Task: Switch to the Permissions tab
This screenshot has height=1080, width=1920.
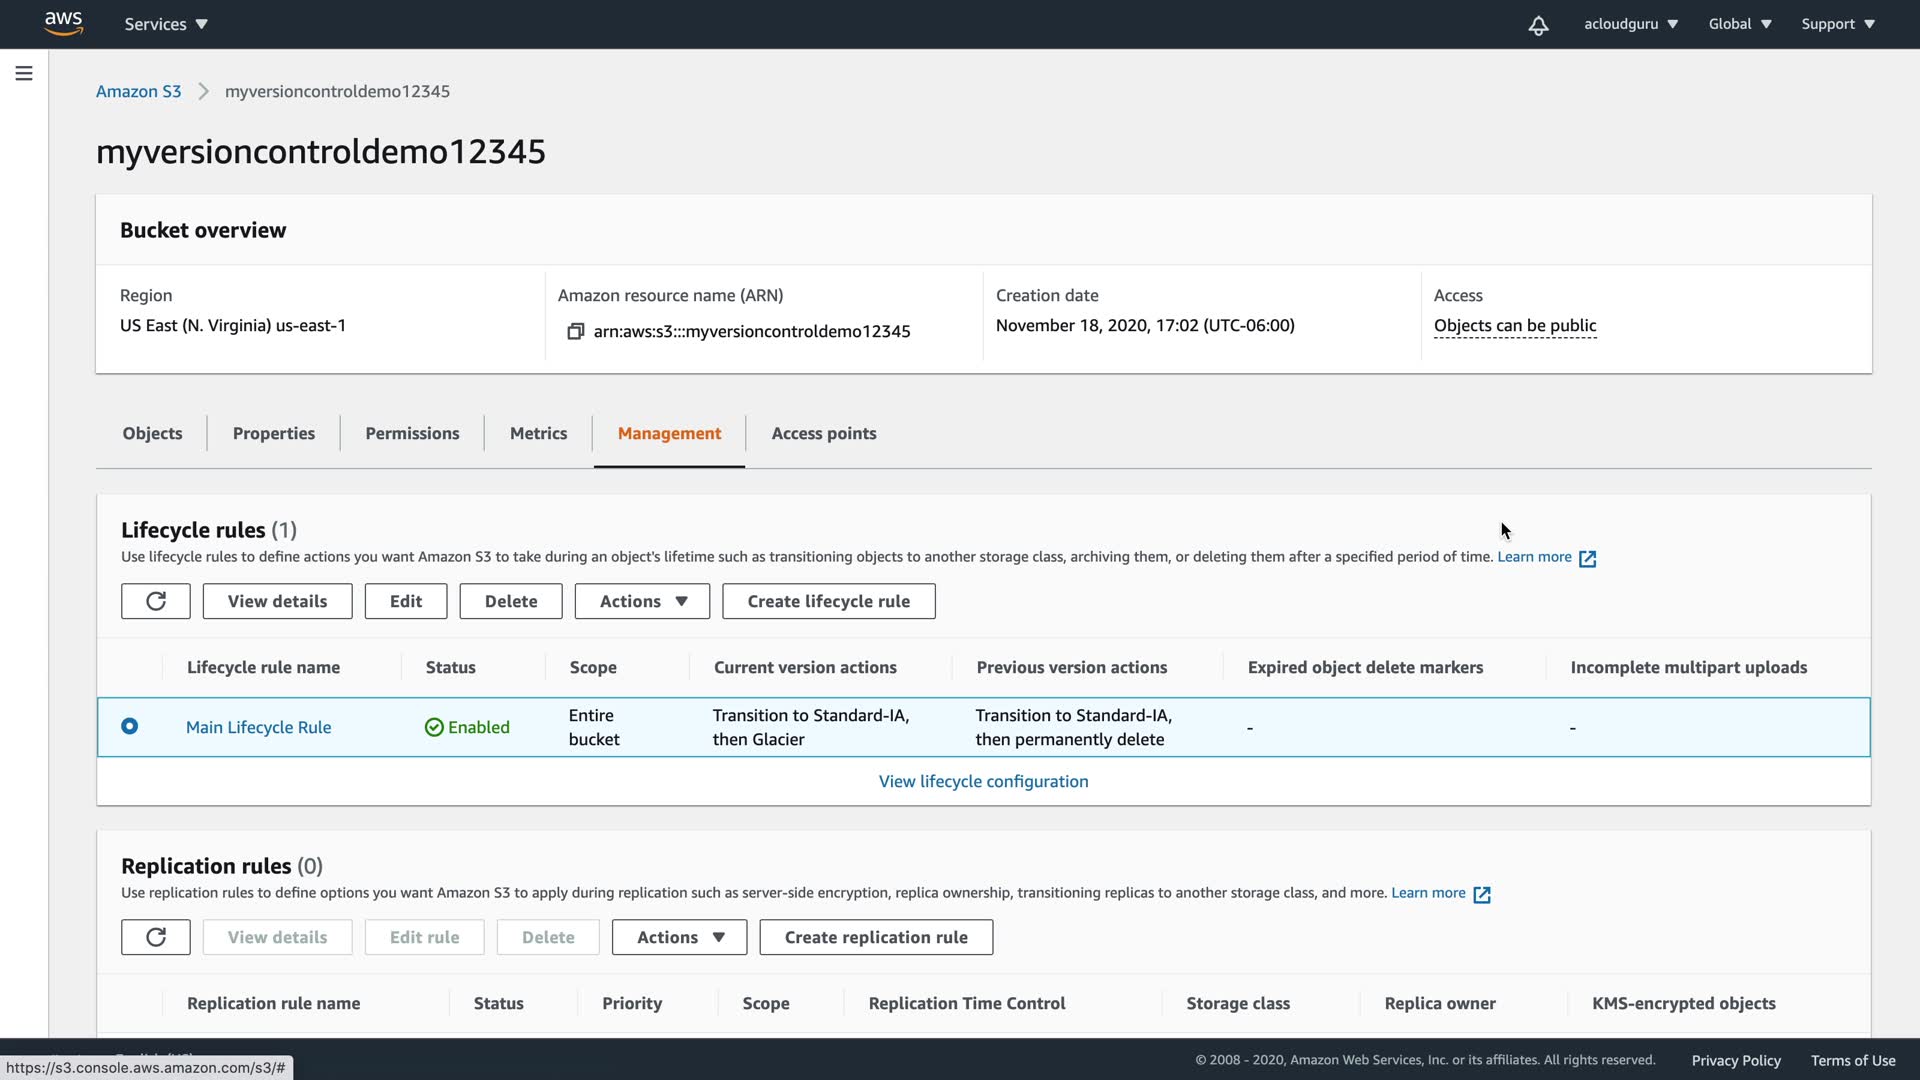Action: (412, 433)
